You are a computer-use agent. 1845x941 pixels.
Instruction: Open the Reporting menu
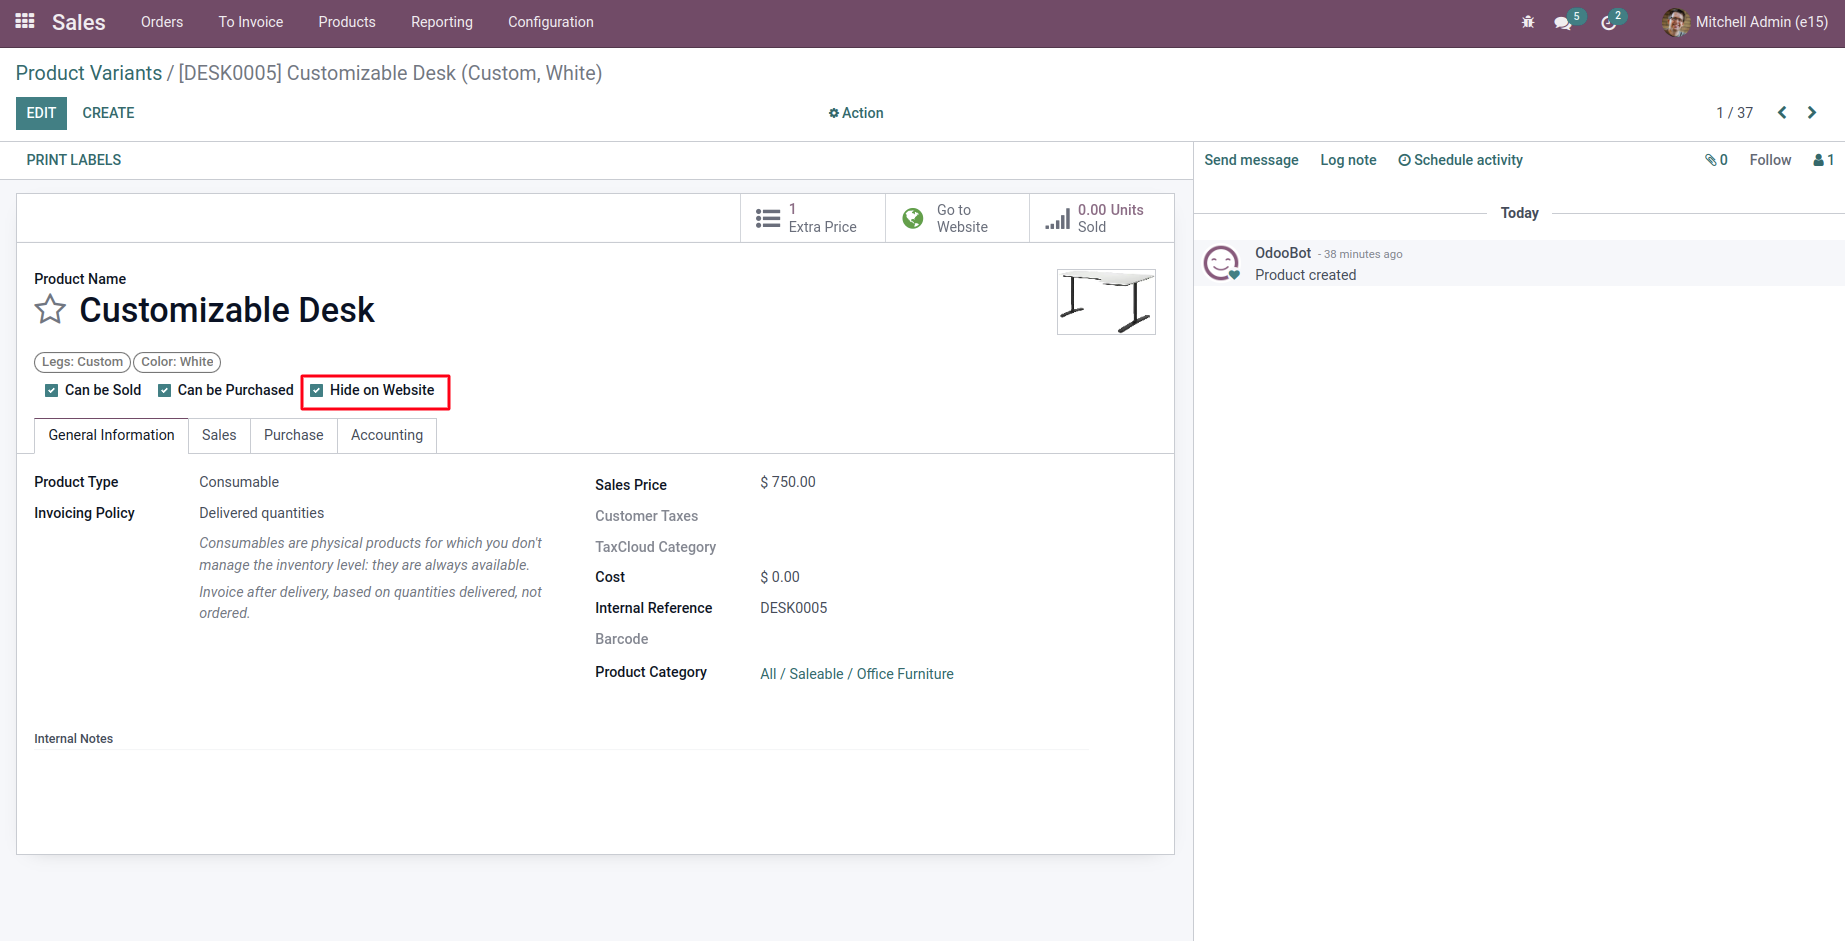pyautogui.click(x=442, y=22)
